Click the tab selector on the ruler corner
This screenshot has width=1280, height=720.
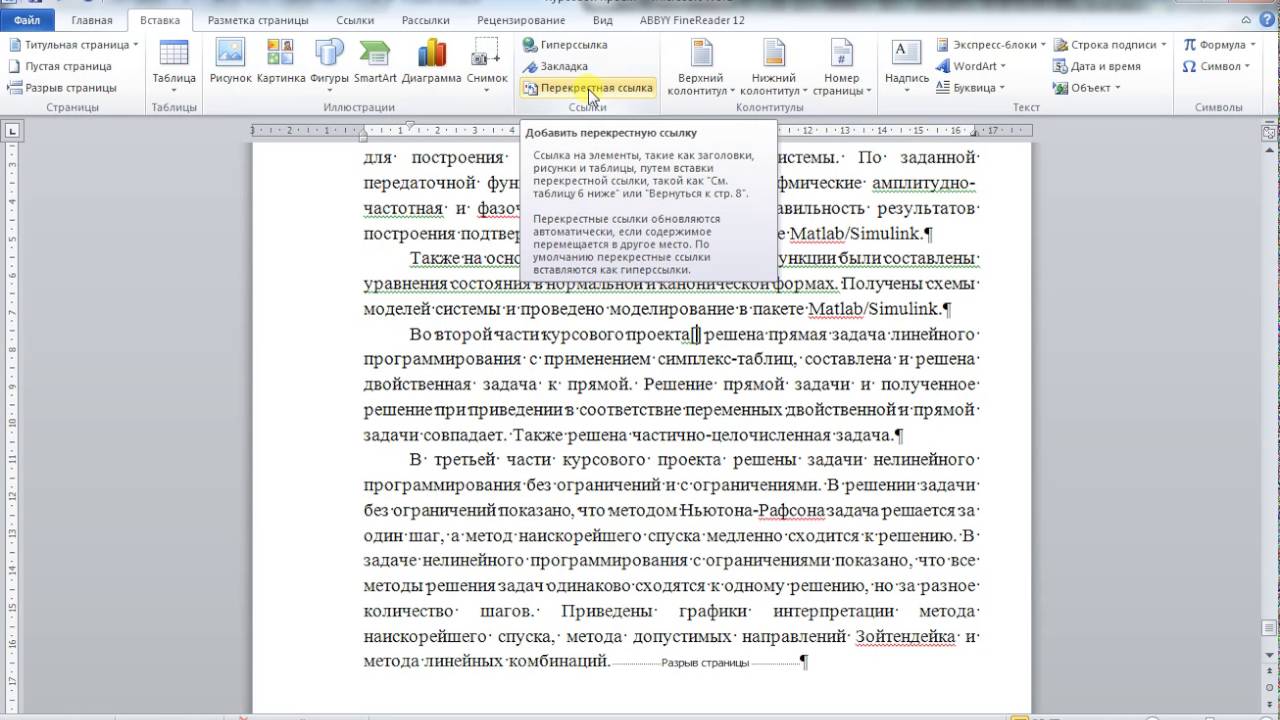click(12, 130)
